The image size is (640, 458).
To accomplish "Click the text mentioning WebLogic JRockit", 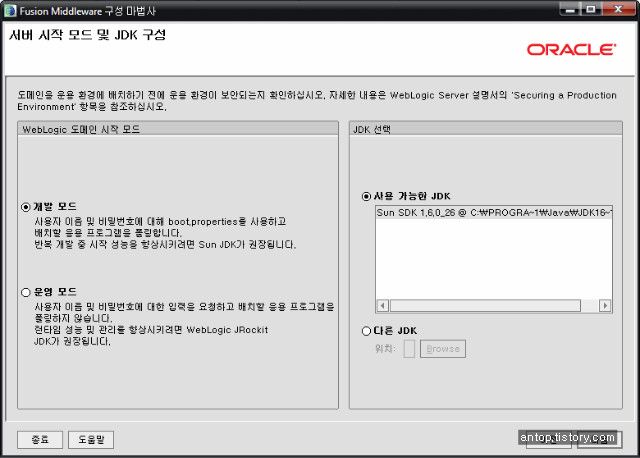I will coord(151,330).
